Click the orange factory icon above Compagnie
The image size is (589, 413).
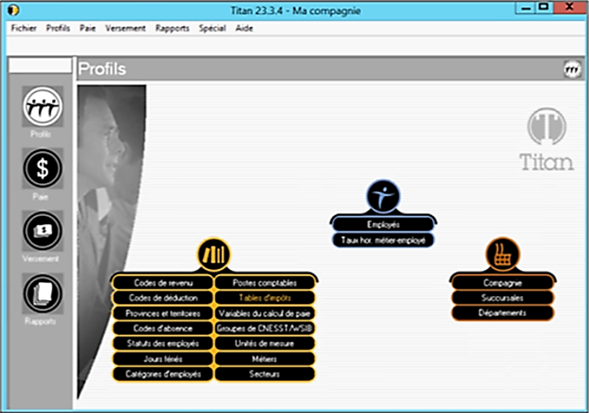coord(503,254)
